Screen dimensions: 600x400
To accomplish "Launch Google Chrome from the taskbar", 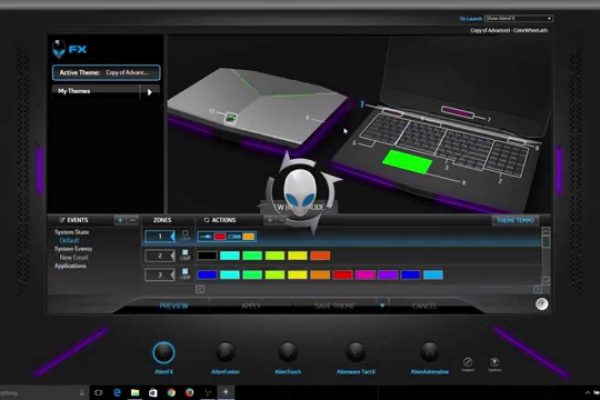I will pos(171,392).
